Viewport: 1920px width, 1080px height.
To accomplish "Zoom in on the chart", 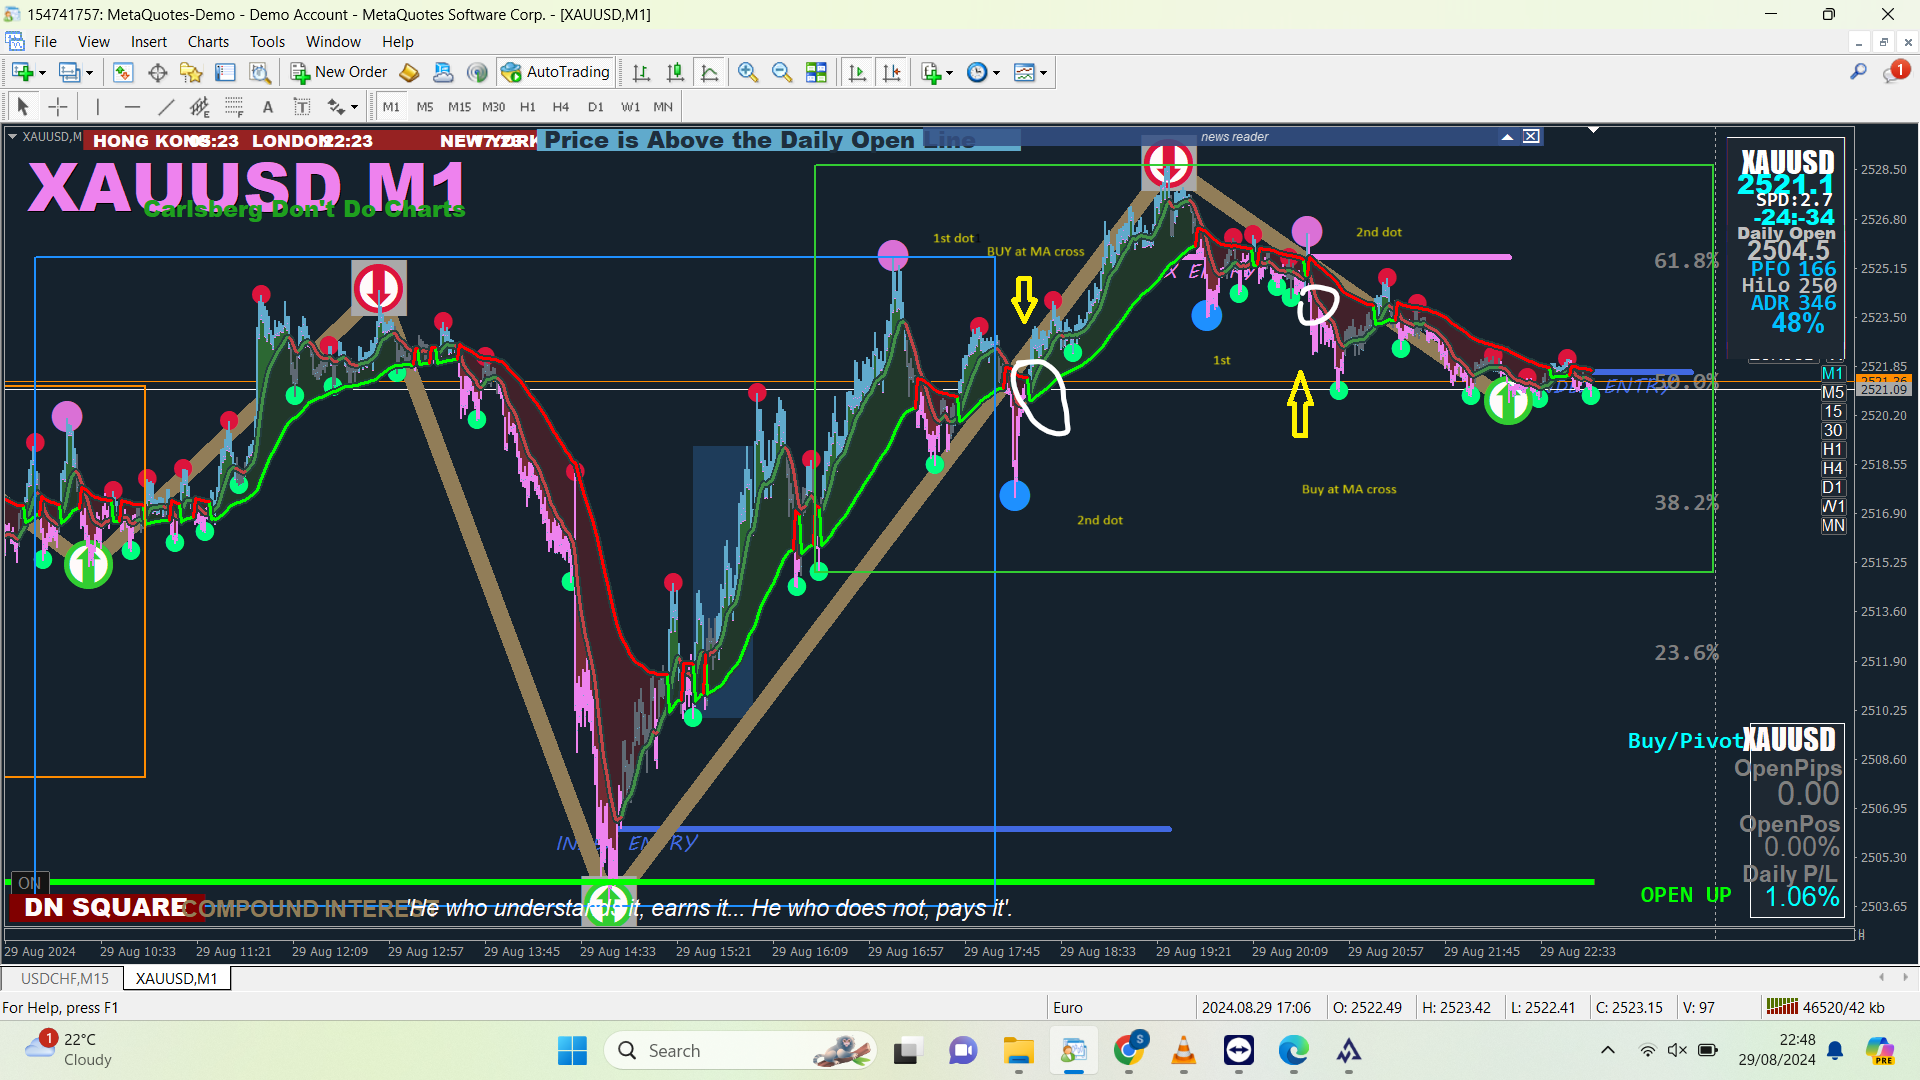I will click(x=747, y=72).
